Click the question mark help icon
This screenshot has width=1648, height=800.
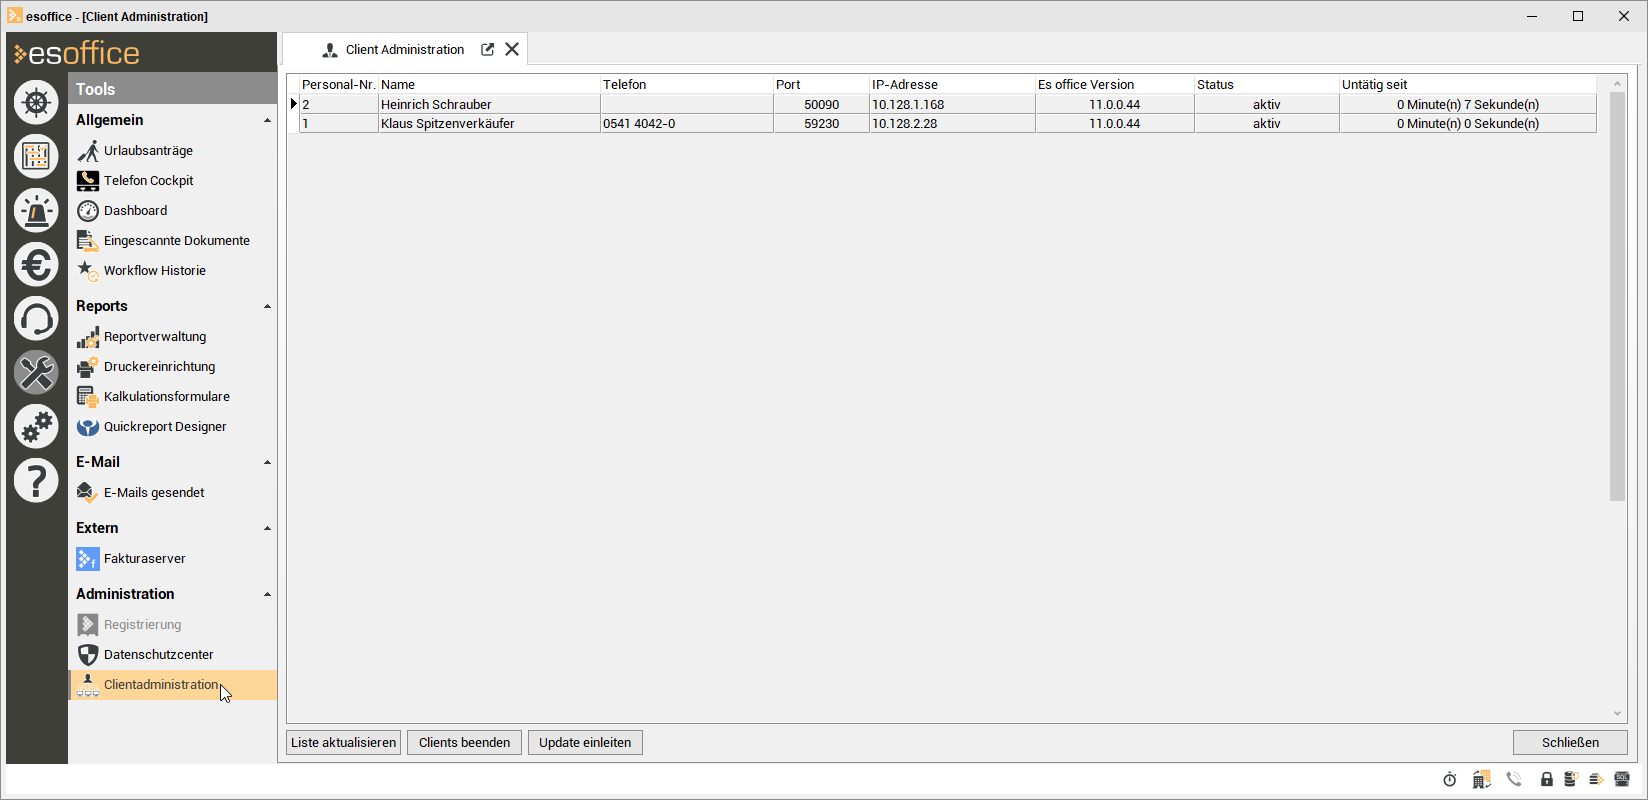36,481
